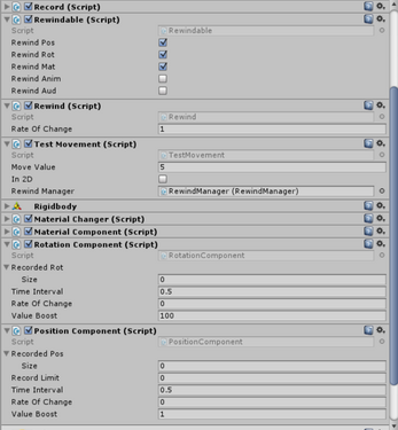Open gear menu for Material Component script
Image resolution: width=398 pixels, height=430 pixels.
[x=381, y=231]
